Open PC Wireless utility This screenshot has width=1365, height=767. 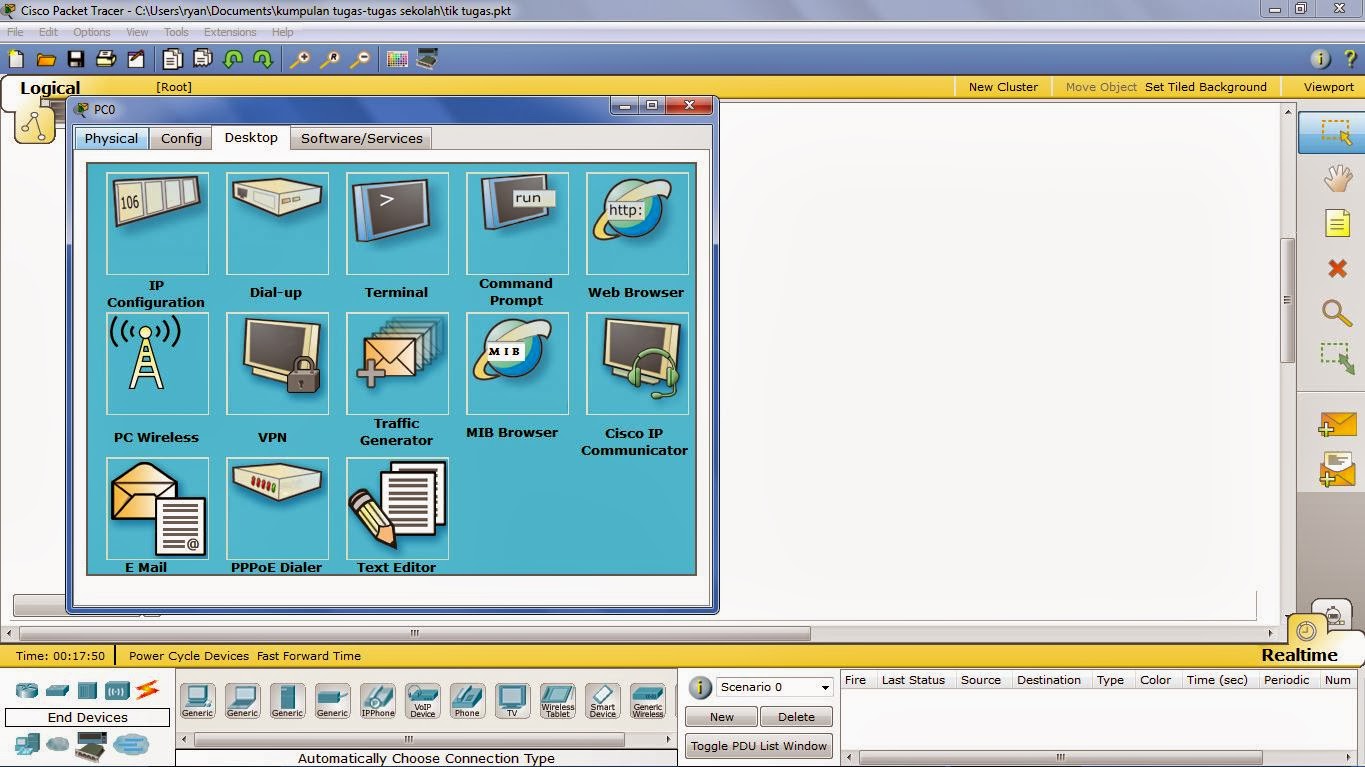[157, 363]
